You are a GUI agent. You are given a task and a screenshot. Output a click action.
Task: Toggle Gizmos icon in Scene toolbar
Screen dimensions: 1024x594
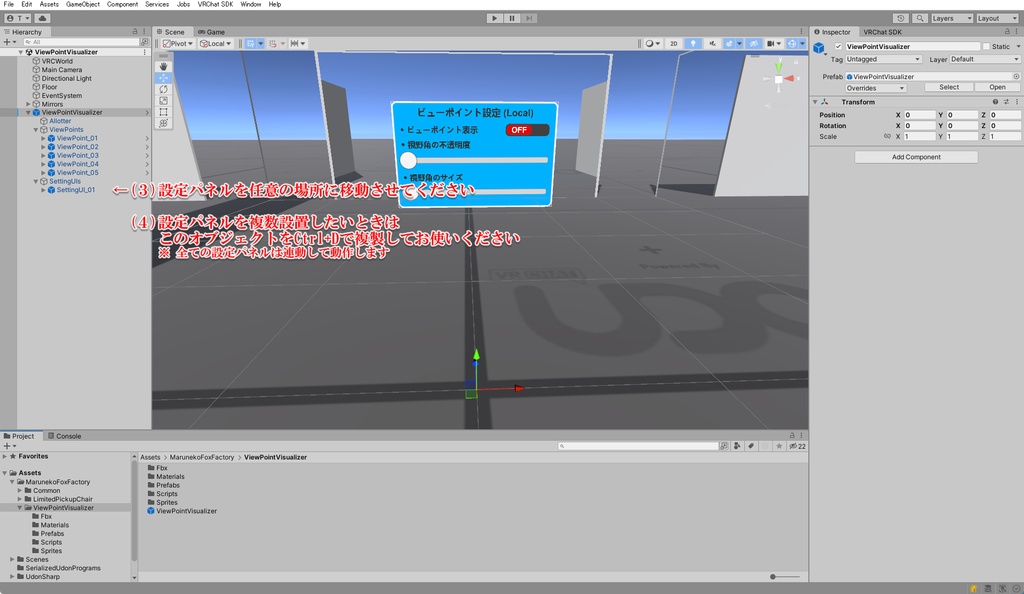pyautogui.click(x=792, y=44)
